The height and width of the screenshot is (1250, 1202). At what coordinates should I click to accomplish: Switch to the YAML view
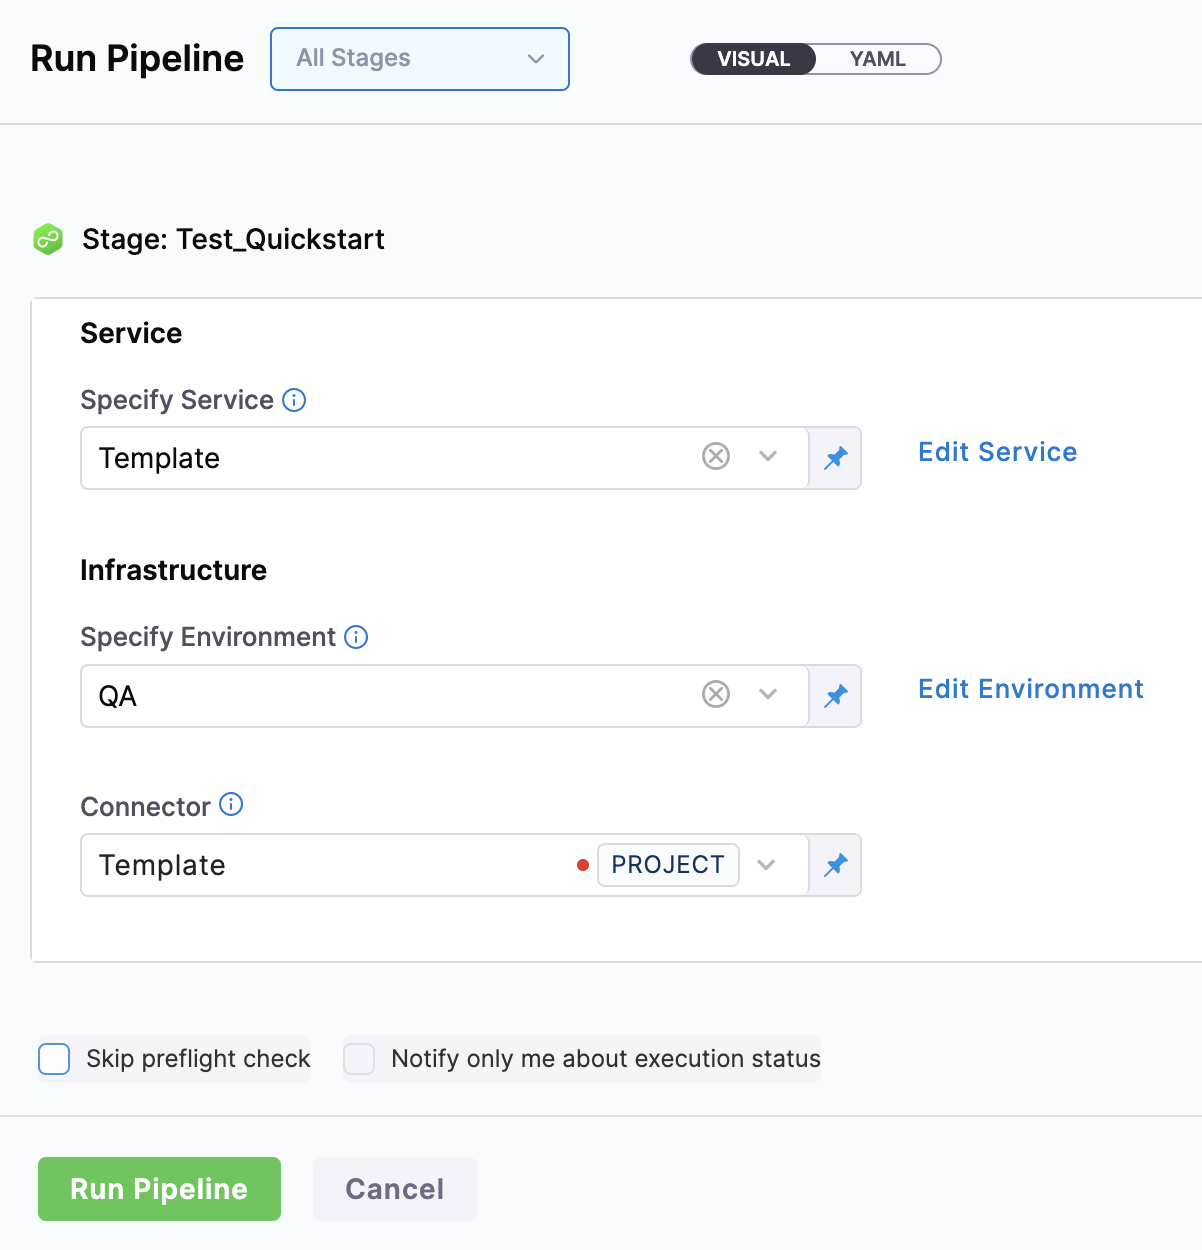coord(877,59)
